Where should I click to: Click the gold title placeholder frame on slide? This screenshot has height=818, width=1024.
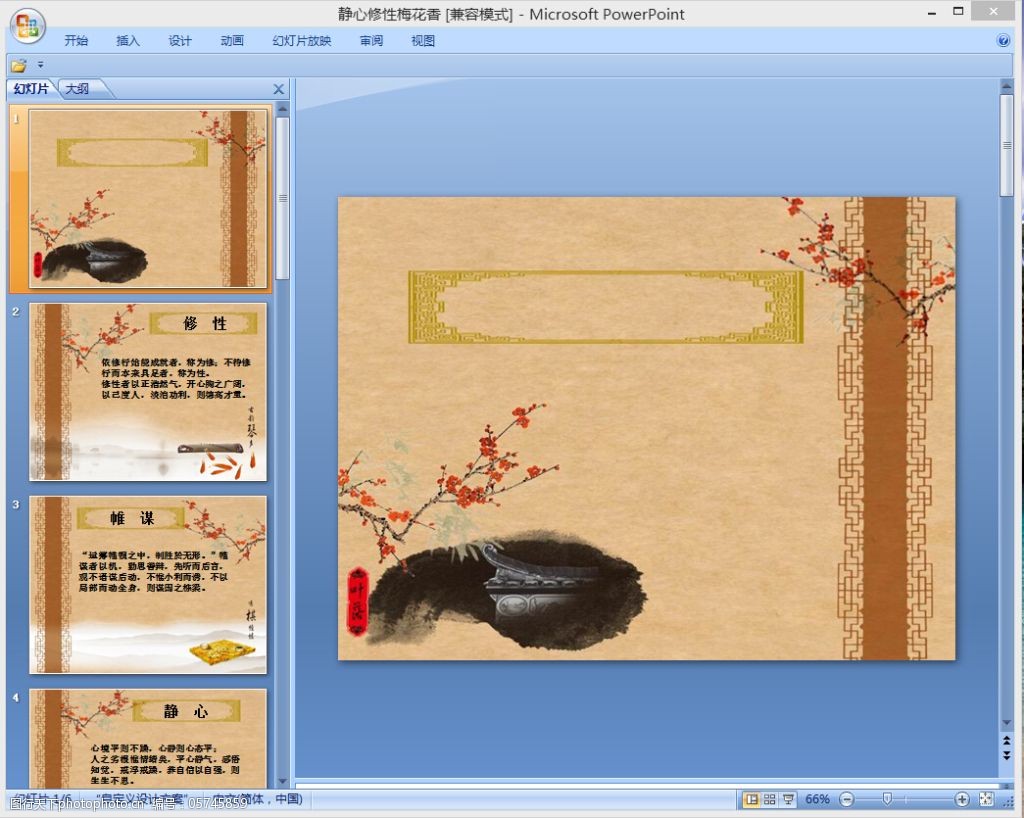point(605,307)
